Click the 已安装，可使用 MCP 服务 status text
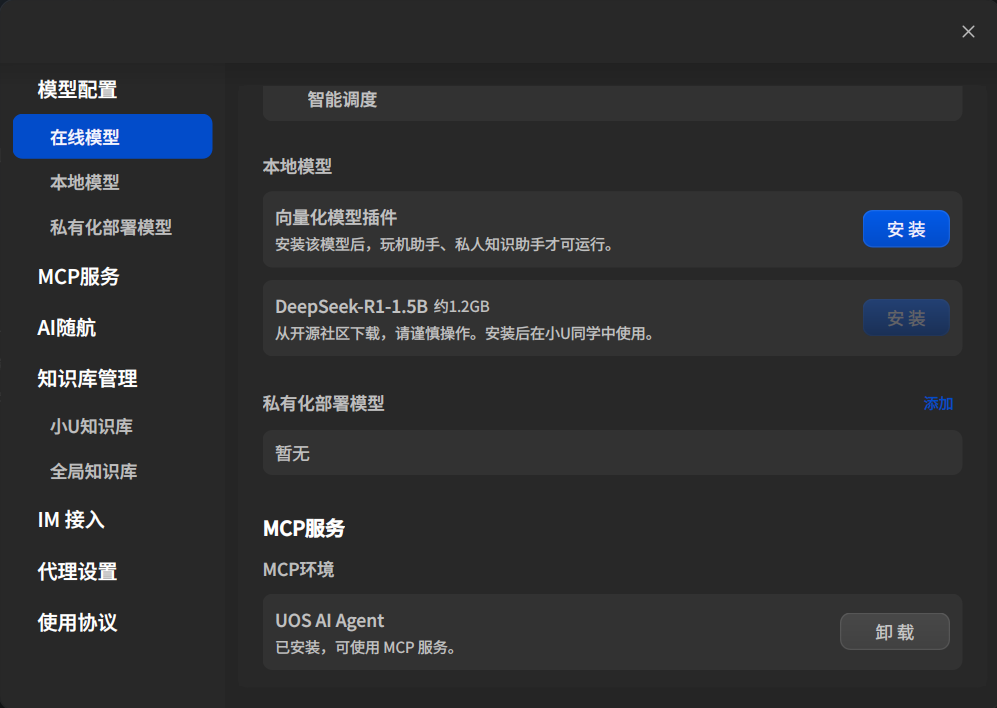This screenshot has height=708, width=997. point(366,648)
